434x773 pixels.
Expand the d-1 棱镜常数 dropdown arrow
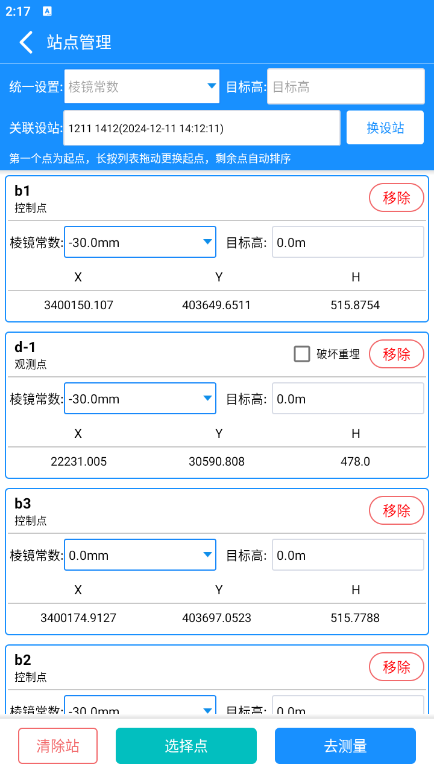point(208,398)
